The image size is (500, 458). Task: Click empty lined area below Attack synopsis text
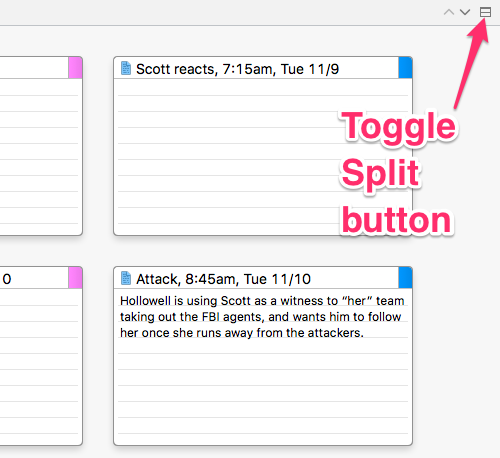click(263, 392)
